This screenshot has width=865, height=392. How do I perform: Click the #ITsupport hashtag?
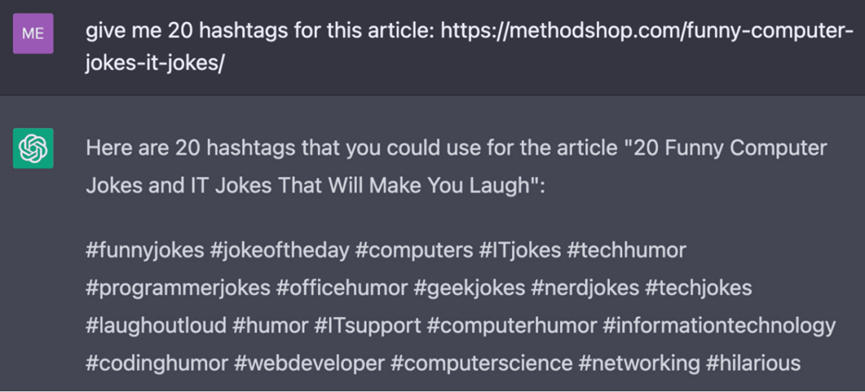(367, 325)
